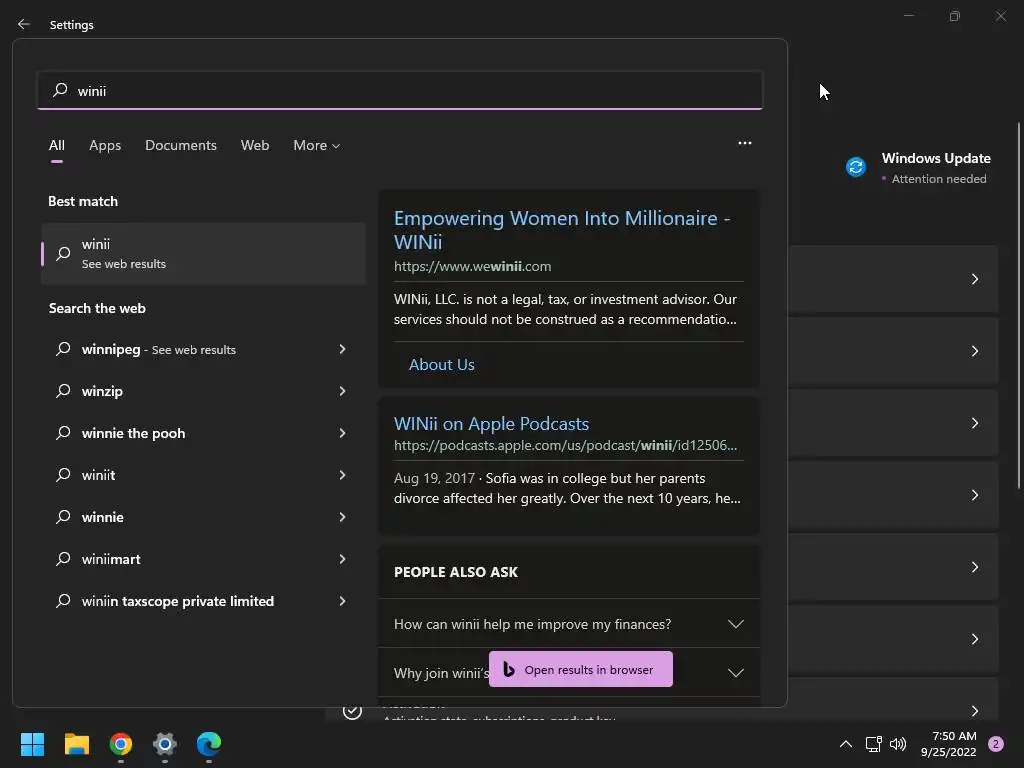Open 'Empowering Women Into Millionaire - WINii' link
The height and width of the screenshot is (768, 1024).
pos(562,230)
